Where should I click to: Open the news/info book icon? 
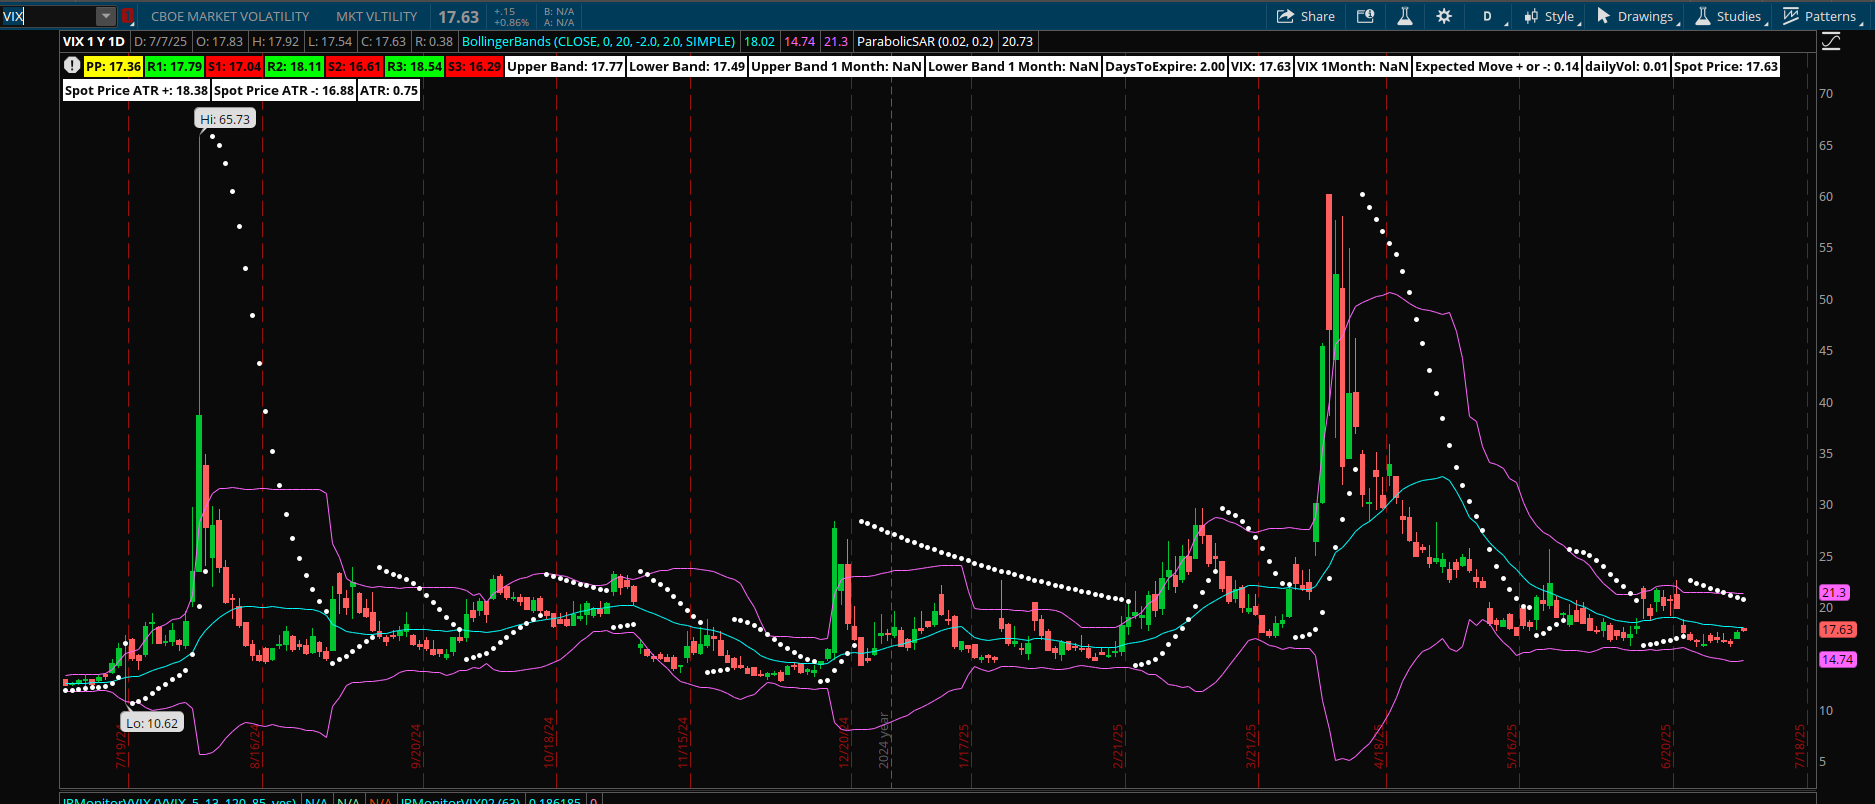(x=1365, y=16)
